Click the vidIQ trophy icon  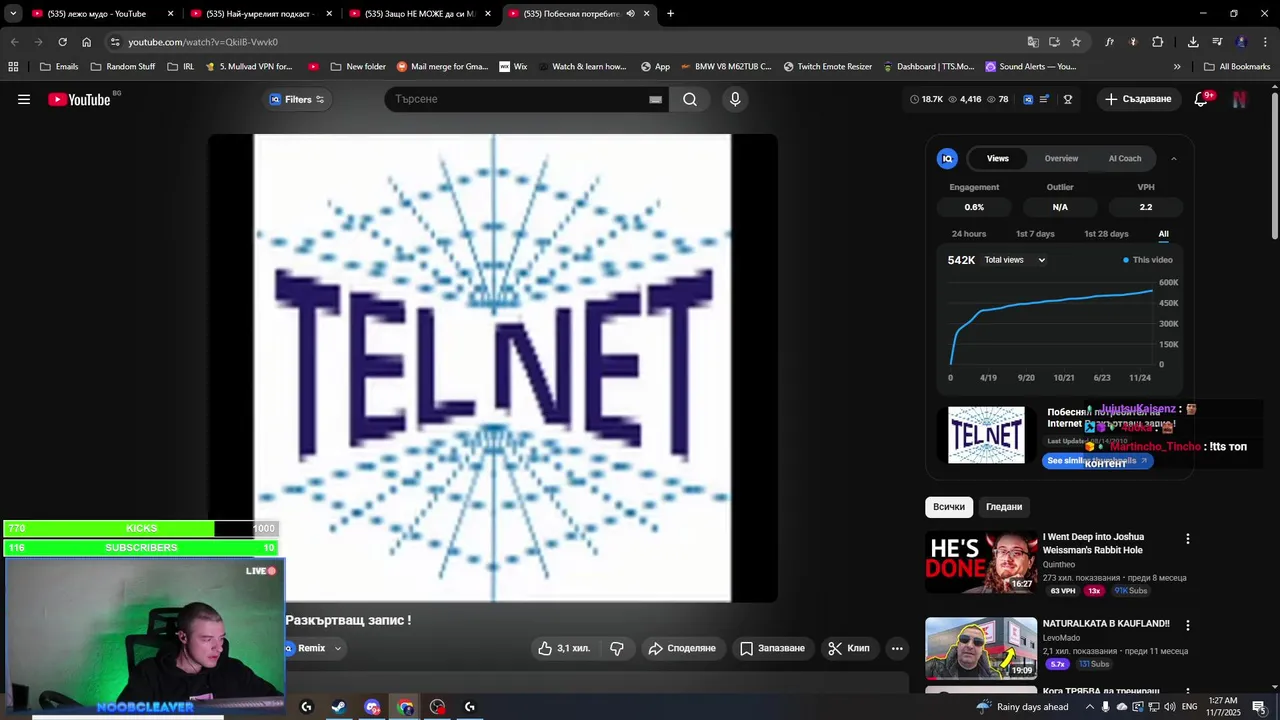pyautogui.click(x=1068, y=99)
